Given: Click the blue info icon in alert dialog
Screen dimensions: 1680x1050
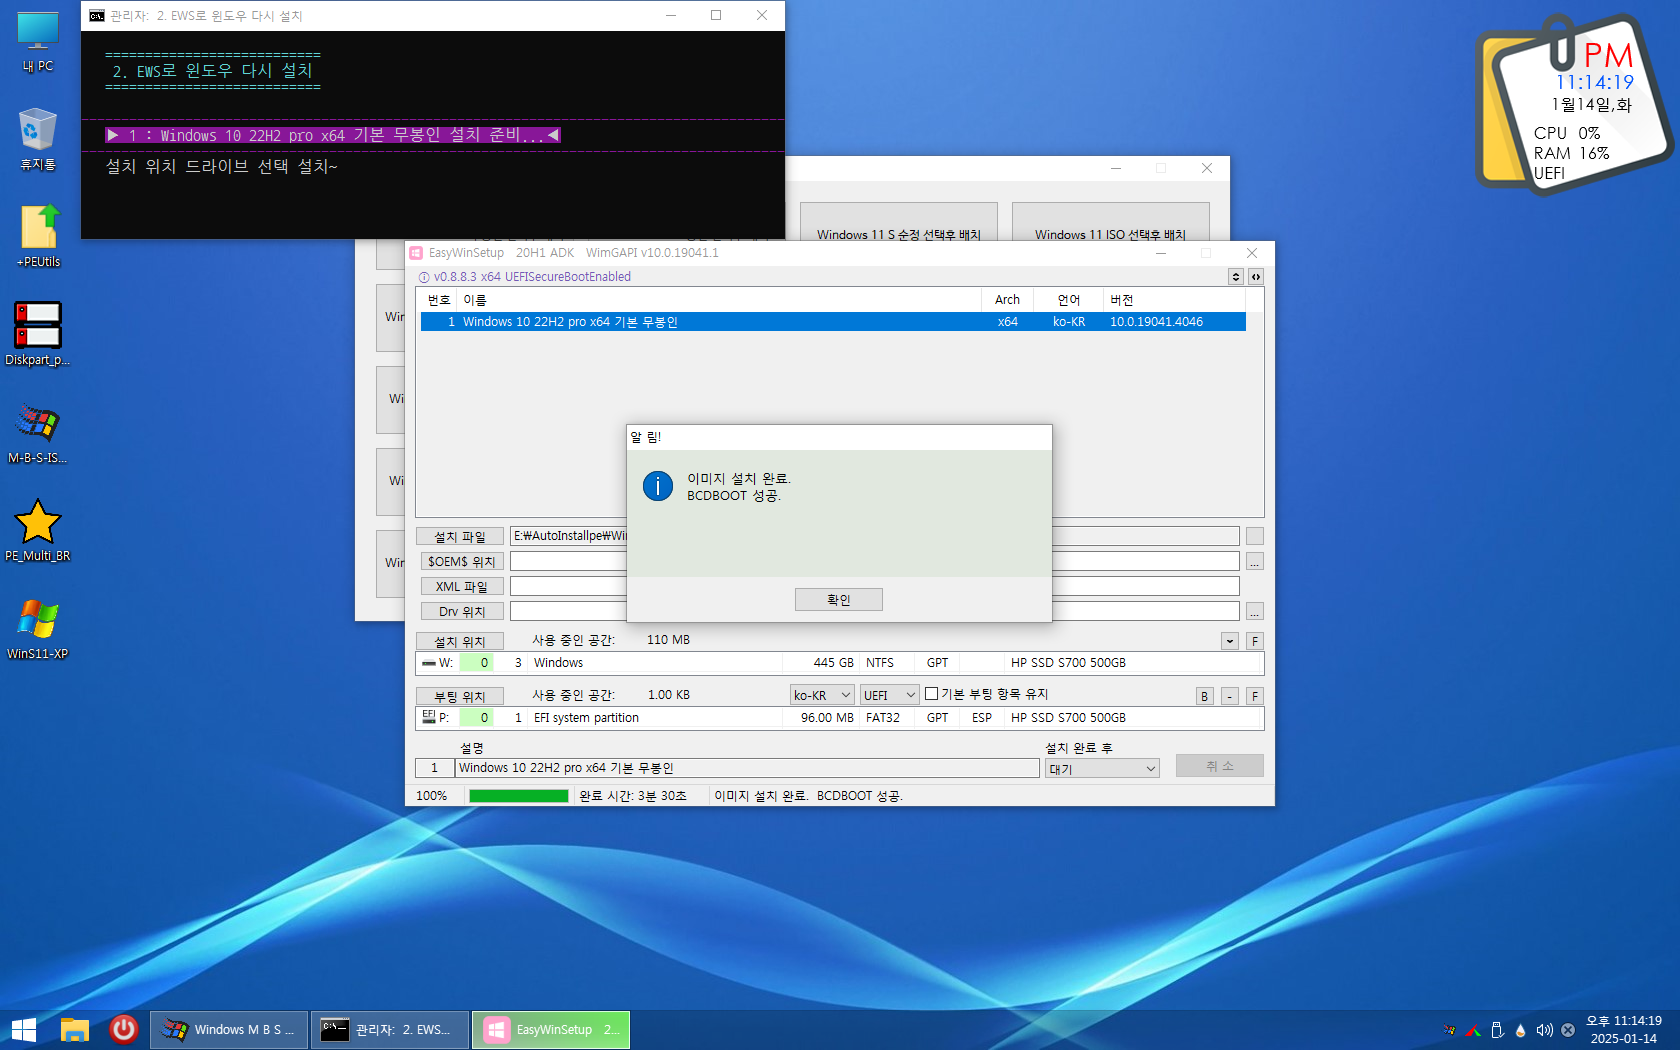Looking at the screenshot, I should pyautogui.click(x=658, y=486).
